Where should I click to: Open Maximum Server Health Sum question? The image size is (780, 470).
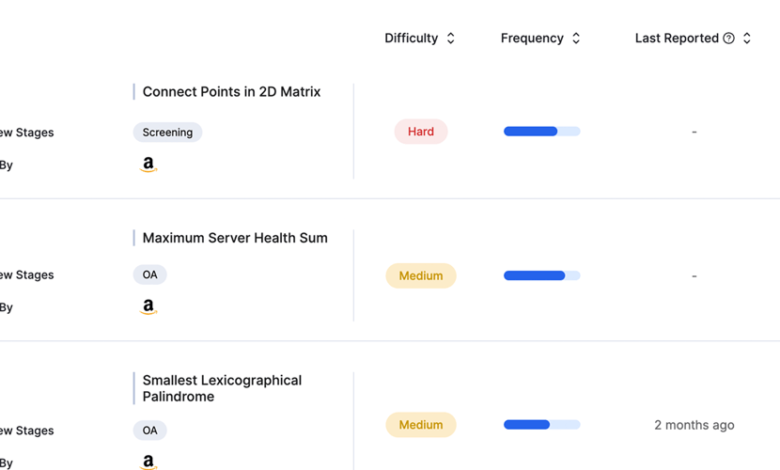(235, 238)
